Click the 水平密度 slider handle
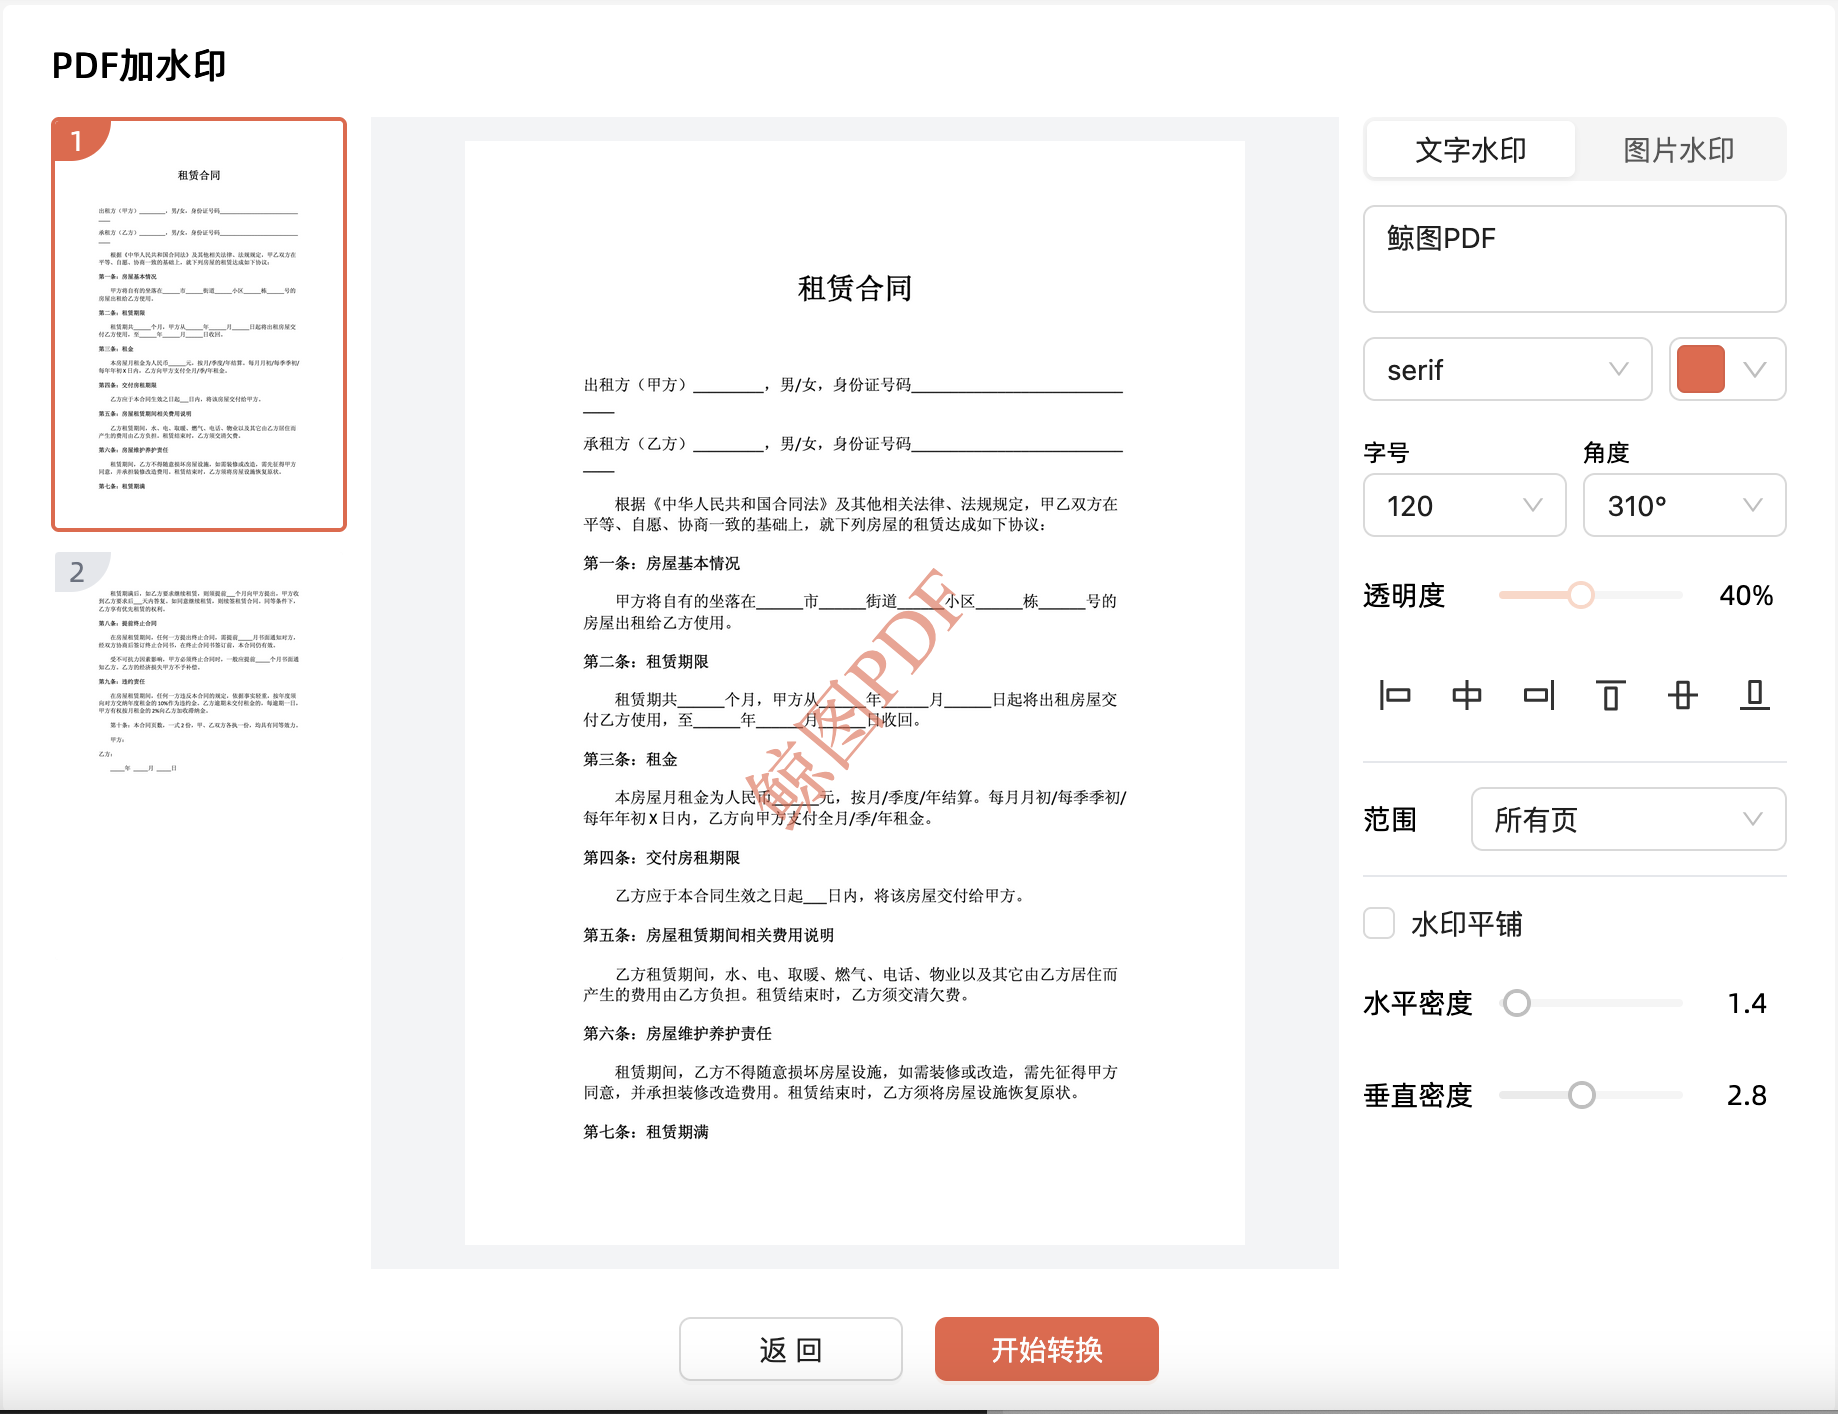 1517,1003
